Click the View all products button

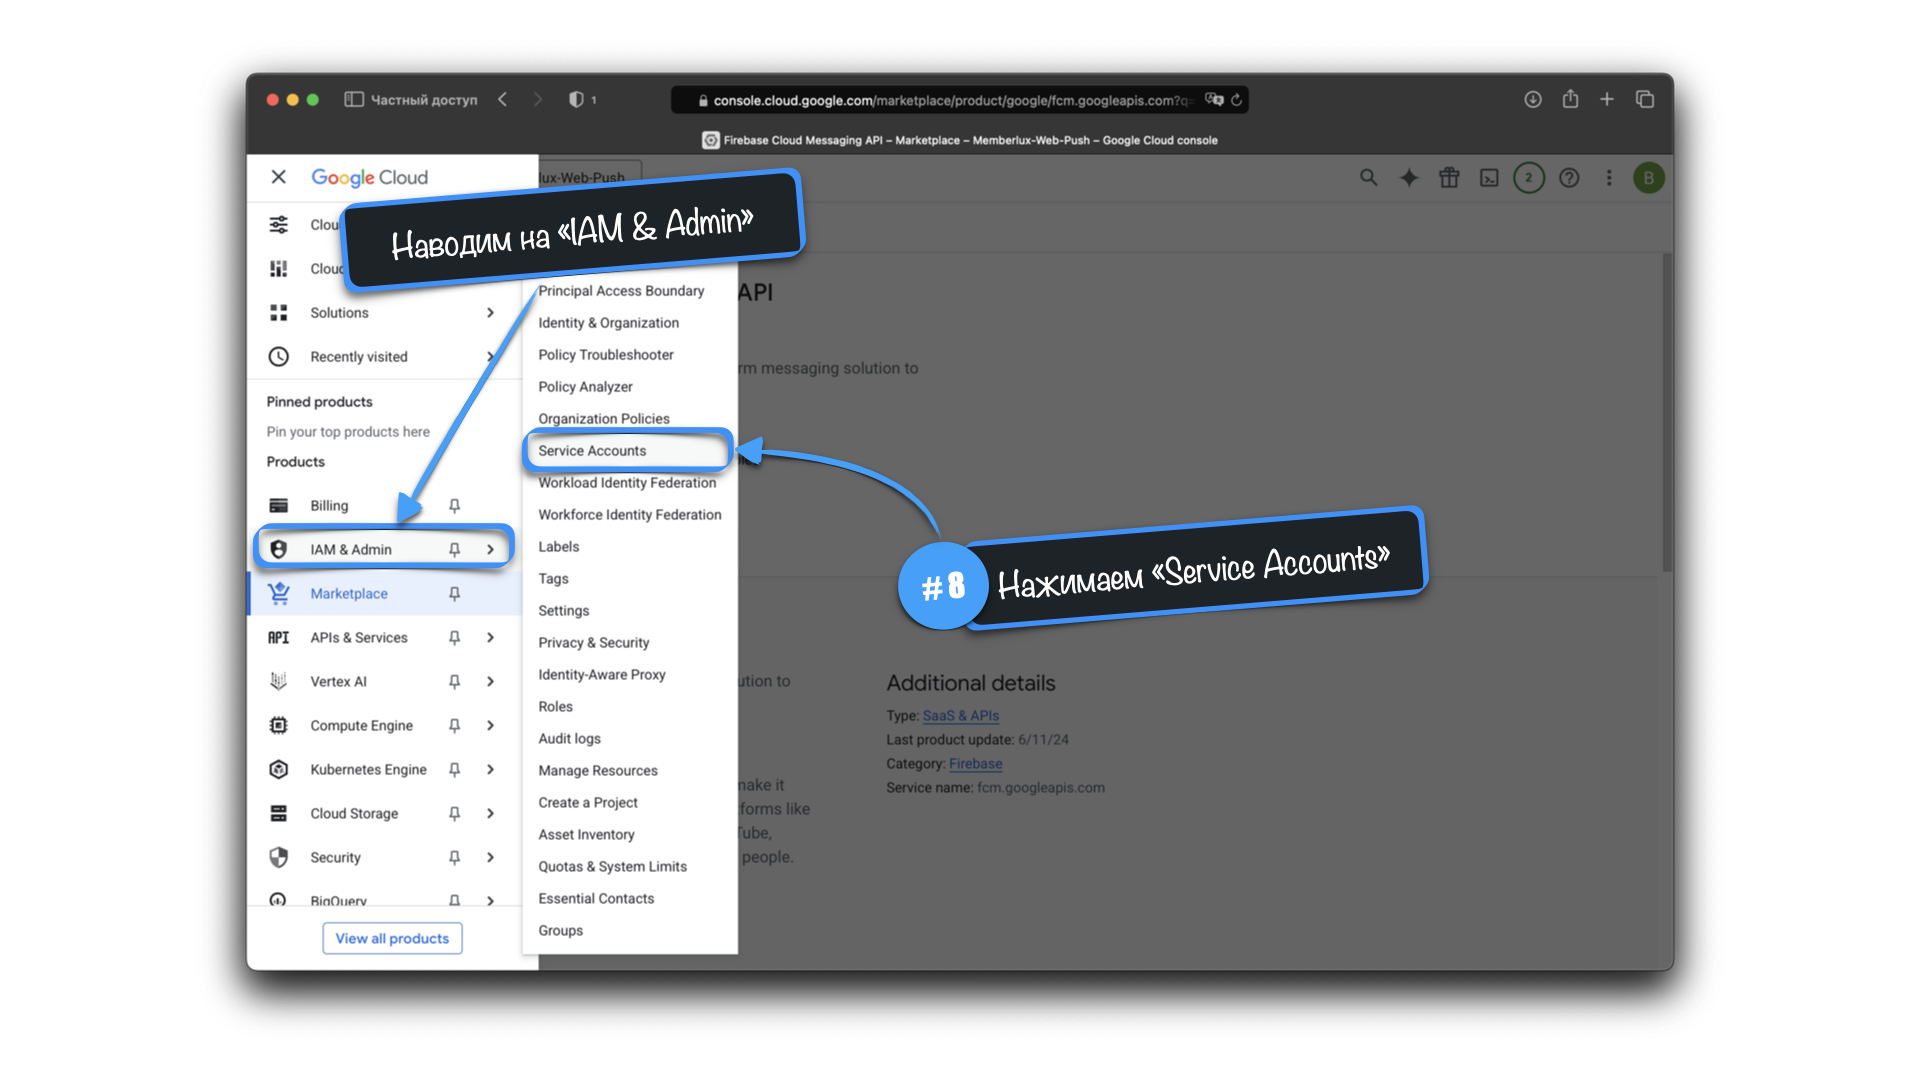392,938
